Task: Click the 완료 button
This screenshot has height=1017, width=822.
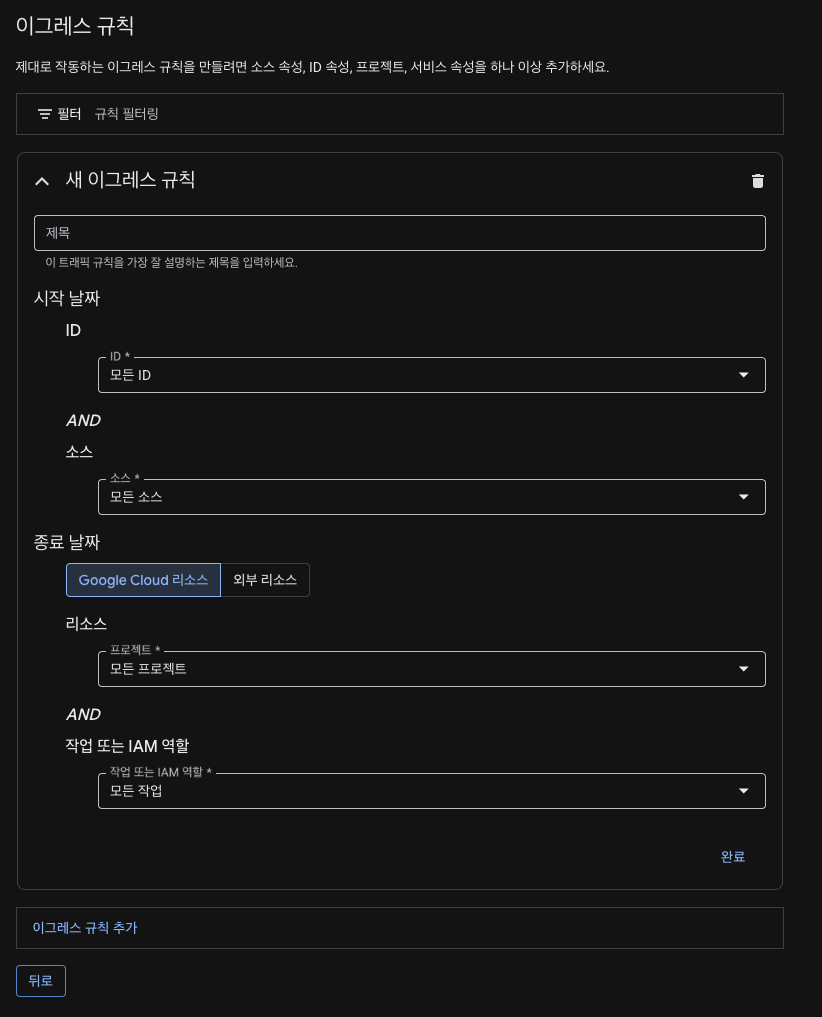Action: coord(732,857)
